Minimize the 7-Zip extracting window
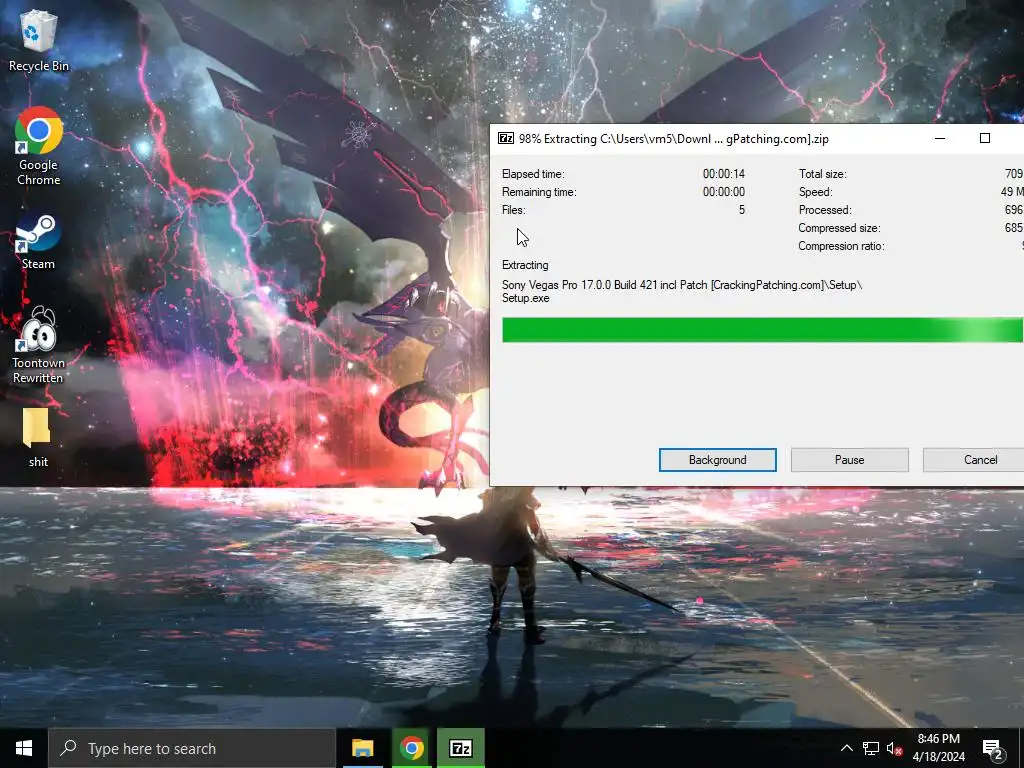The height and width of the screenshot is (768, 1024). tap(940, 138)
